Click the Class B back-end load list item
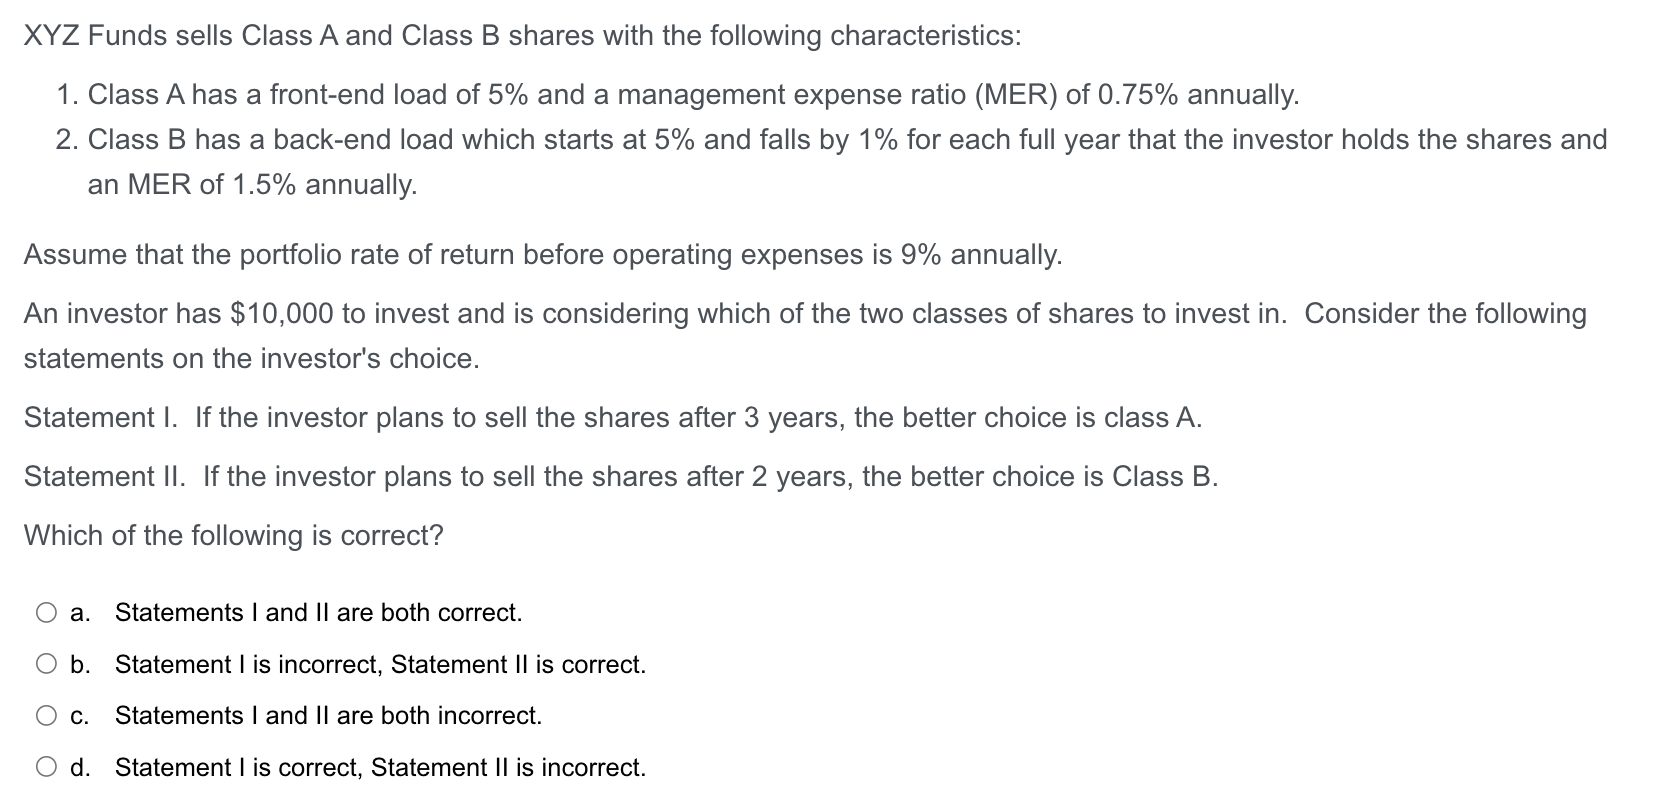1670x800 pixels. (x=845, y=139)
